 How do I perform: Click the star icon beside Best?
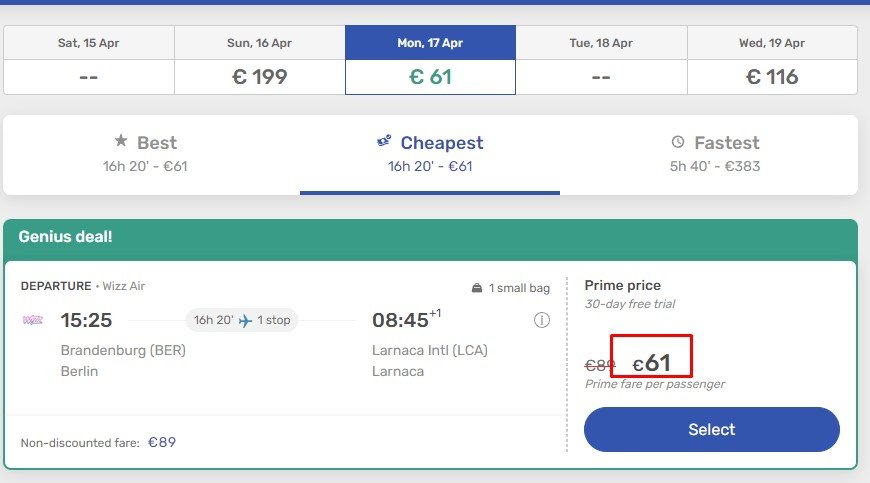[x=121, y=142]
